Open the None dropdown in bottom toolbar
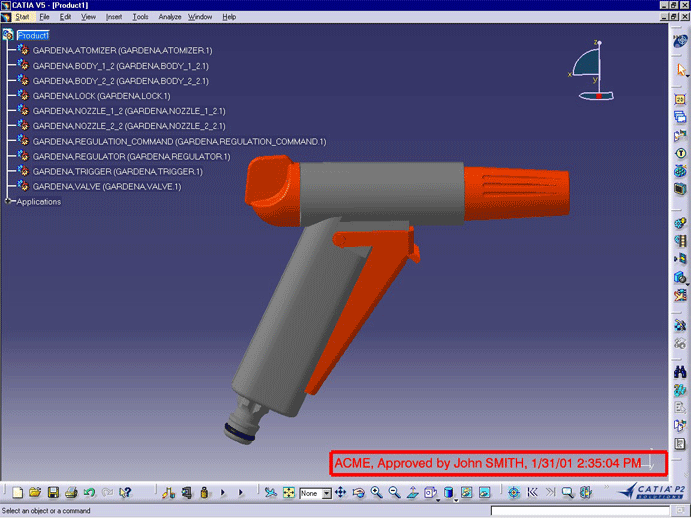The width and height of the screenshot is (691, 518). coord(315,493)
